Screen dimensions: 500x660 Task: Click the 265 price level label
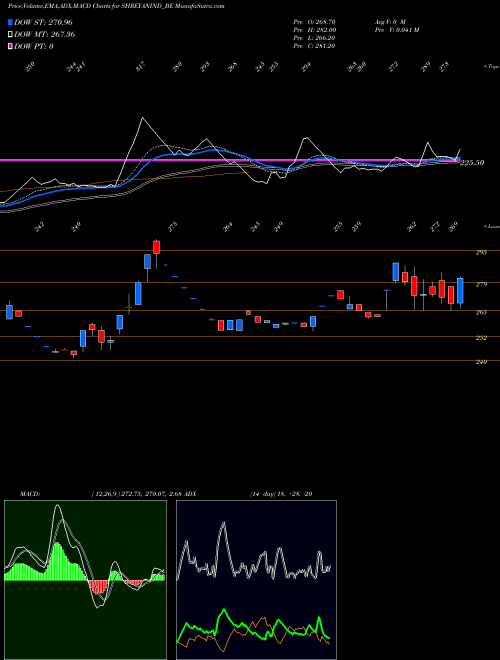click(481, 312)
